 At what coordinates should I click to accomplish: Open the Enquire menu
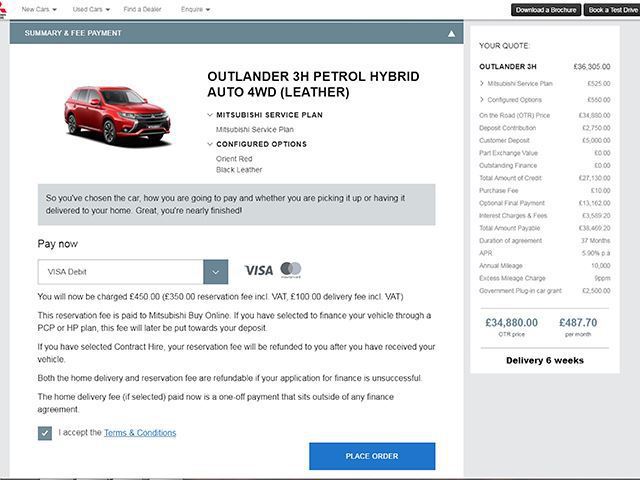click(x=196, y=9)
